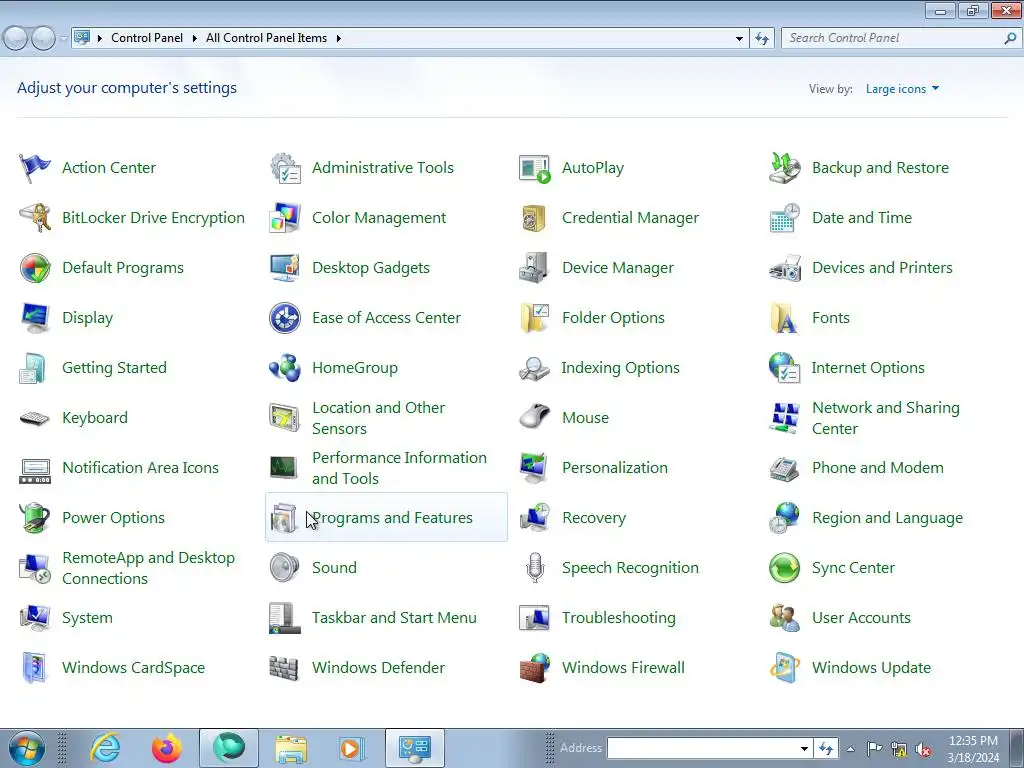Open the Windows Firewall brick wall icon
Screen dimensions: 1024x768
pos(535,667)
